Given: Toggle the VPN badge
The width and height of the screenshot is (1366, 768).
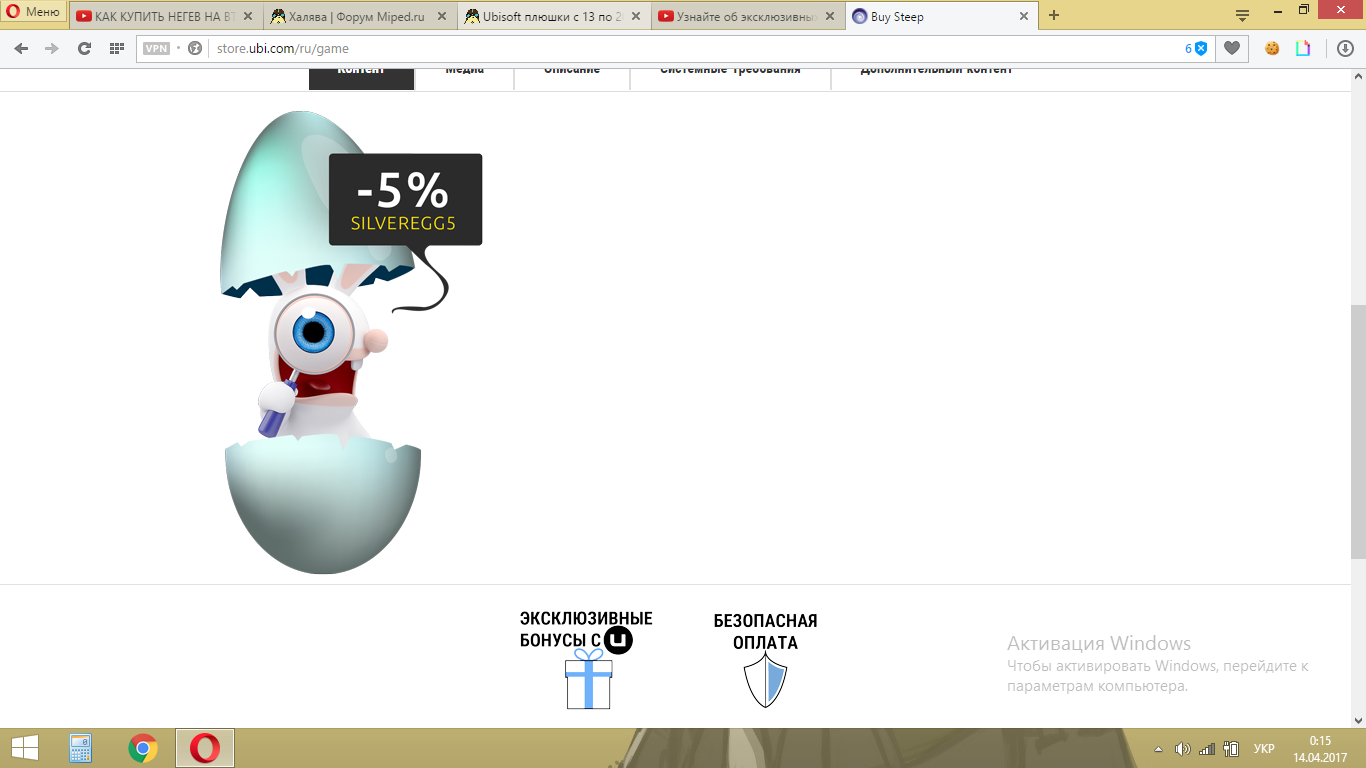Looking at the screenshot, I should click(x=157, y=48).
